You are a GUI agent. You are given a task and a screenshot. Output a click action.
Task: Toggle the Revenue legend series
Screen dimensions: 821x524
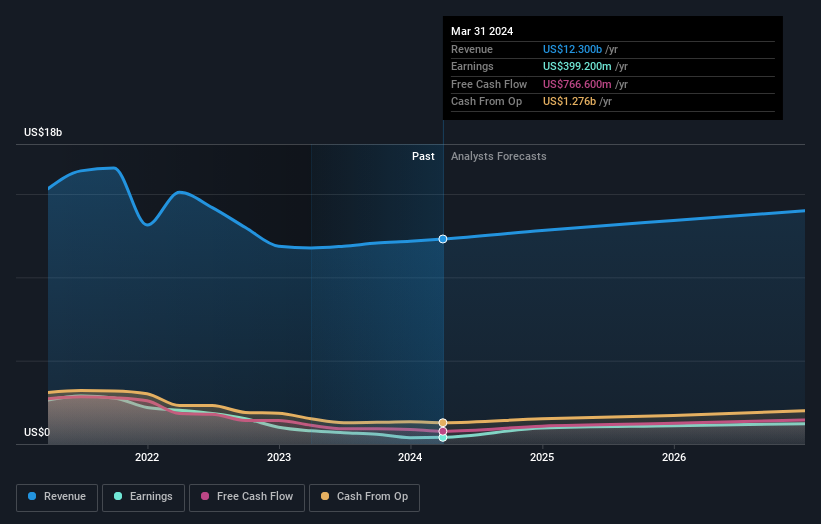click(57, 497)
